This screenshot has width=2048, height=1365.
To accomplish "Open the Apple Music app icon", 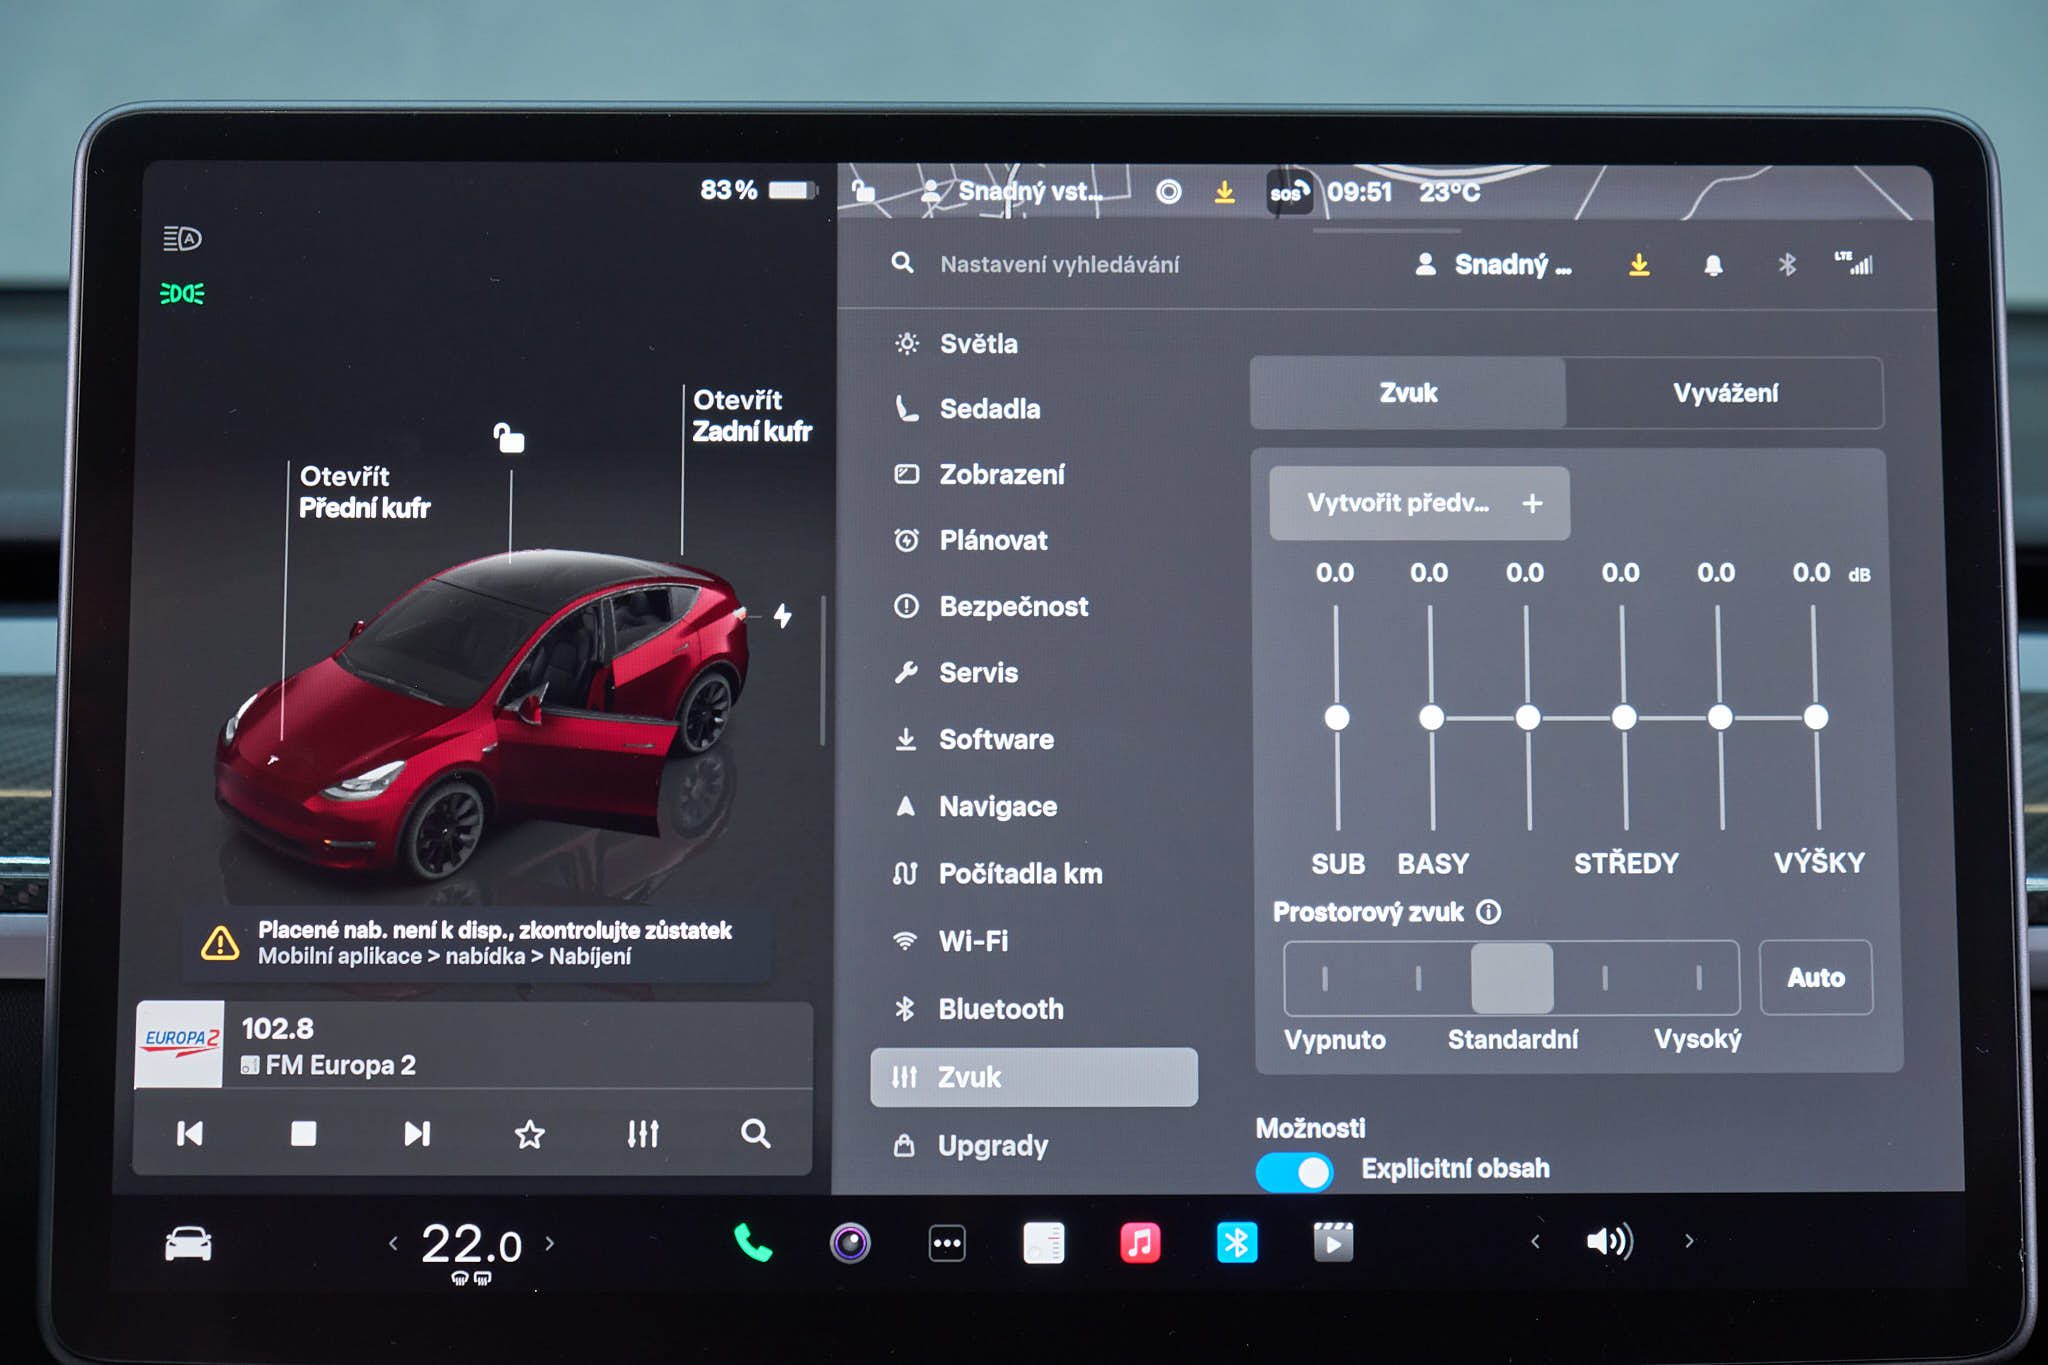I will (1140, 1243).
